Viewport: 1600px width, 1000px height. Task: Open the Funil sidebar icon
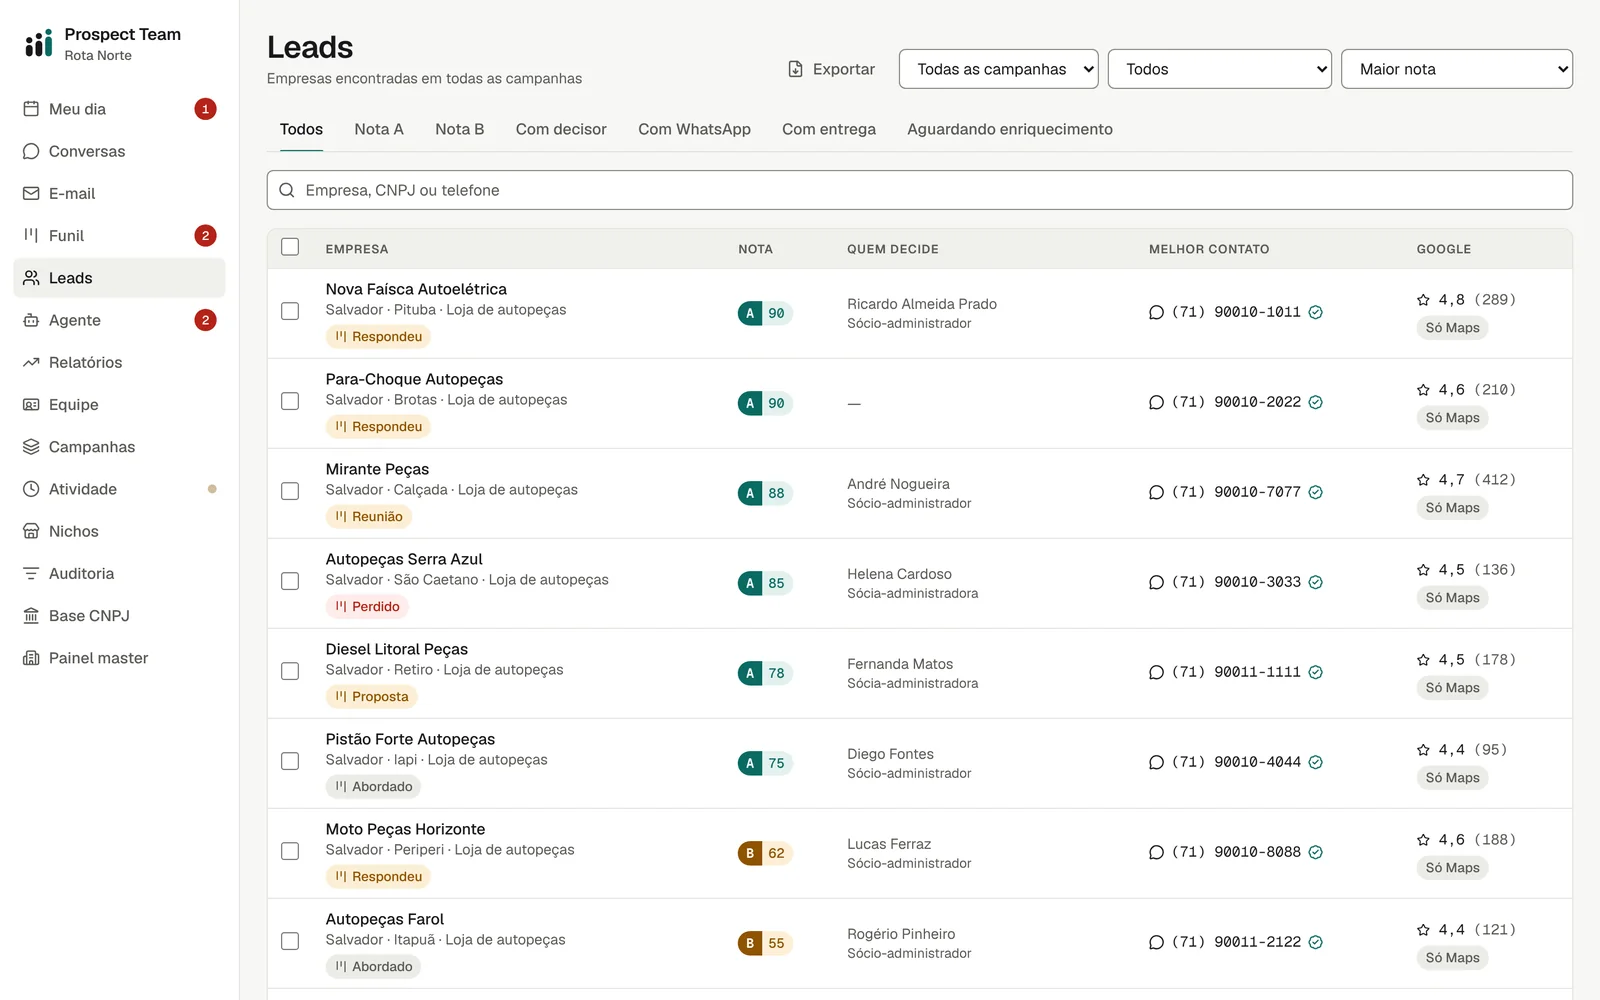pyautogui.click(x=31, y=235)
